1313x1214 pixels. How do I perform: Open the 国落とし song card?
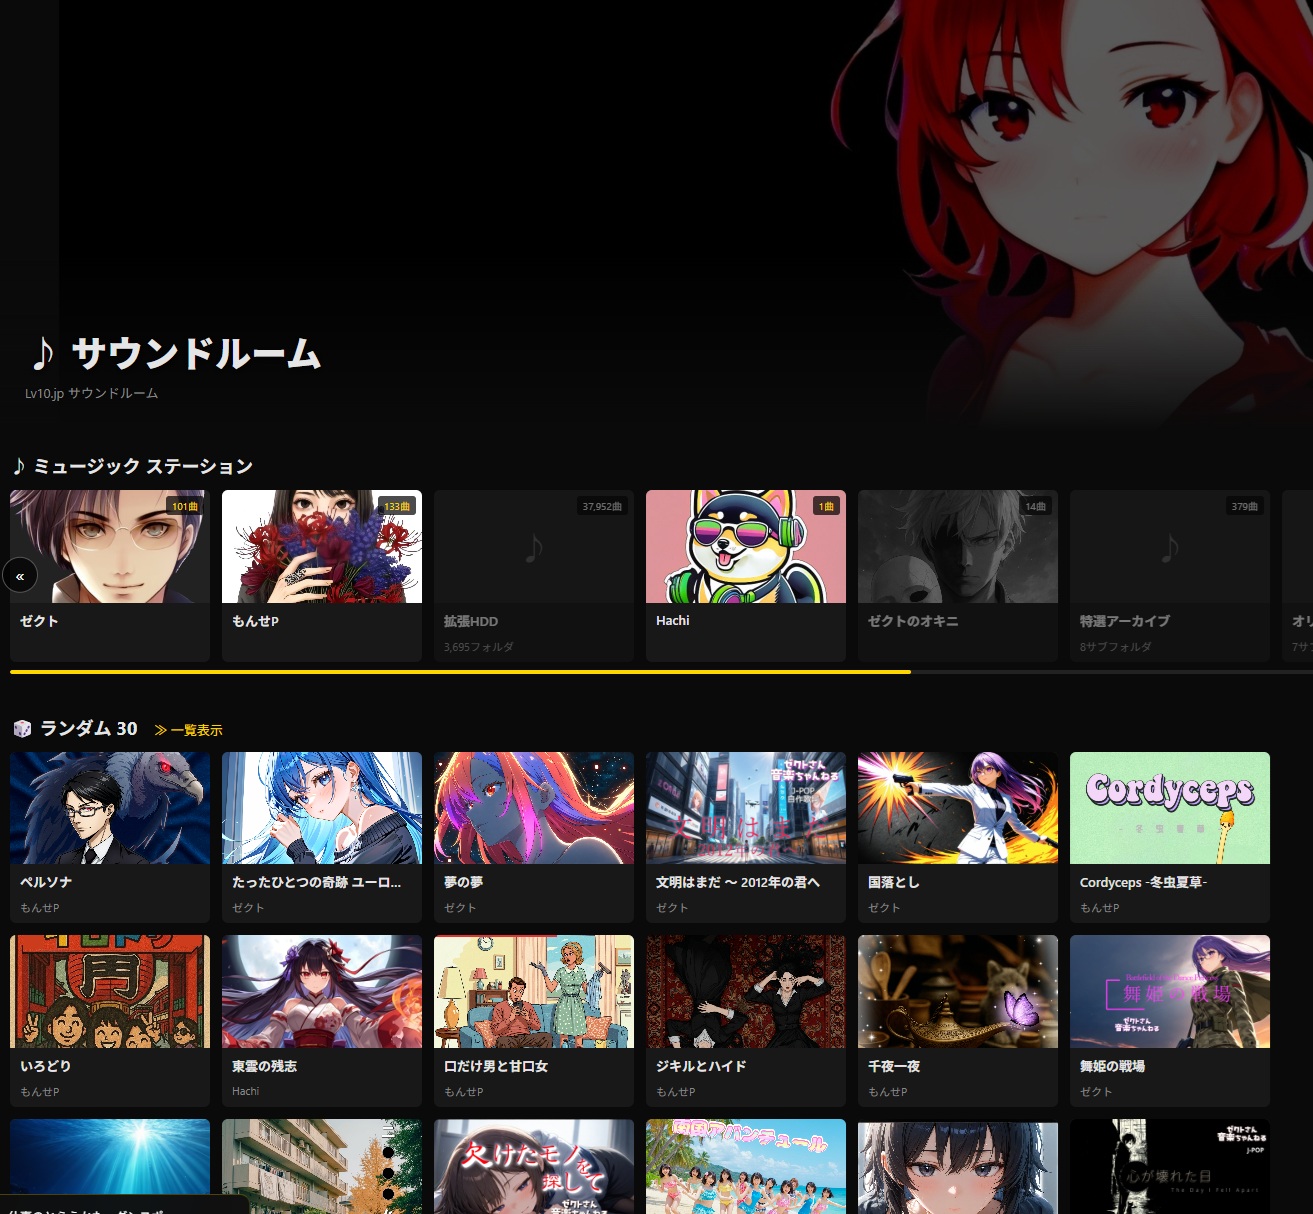(957, 836)
